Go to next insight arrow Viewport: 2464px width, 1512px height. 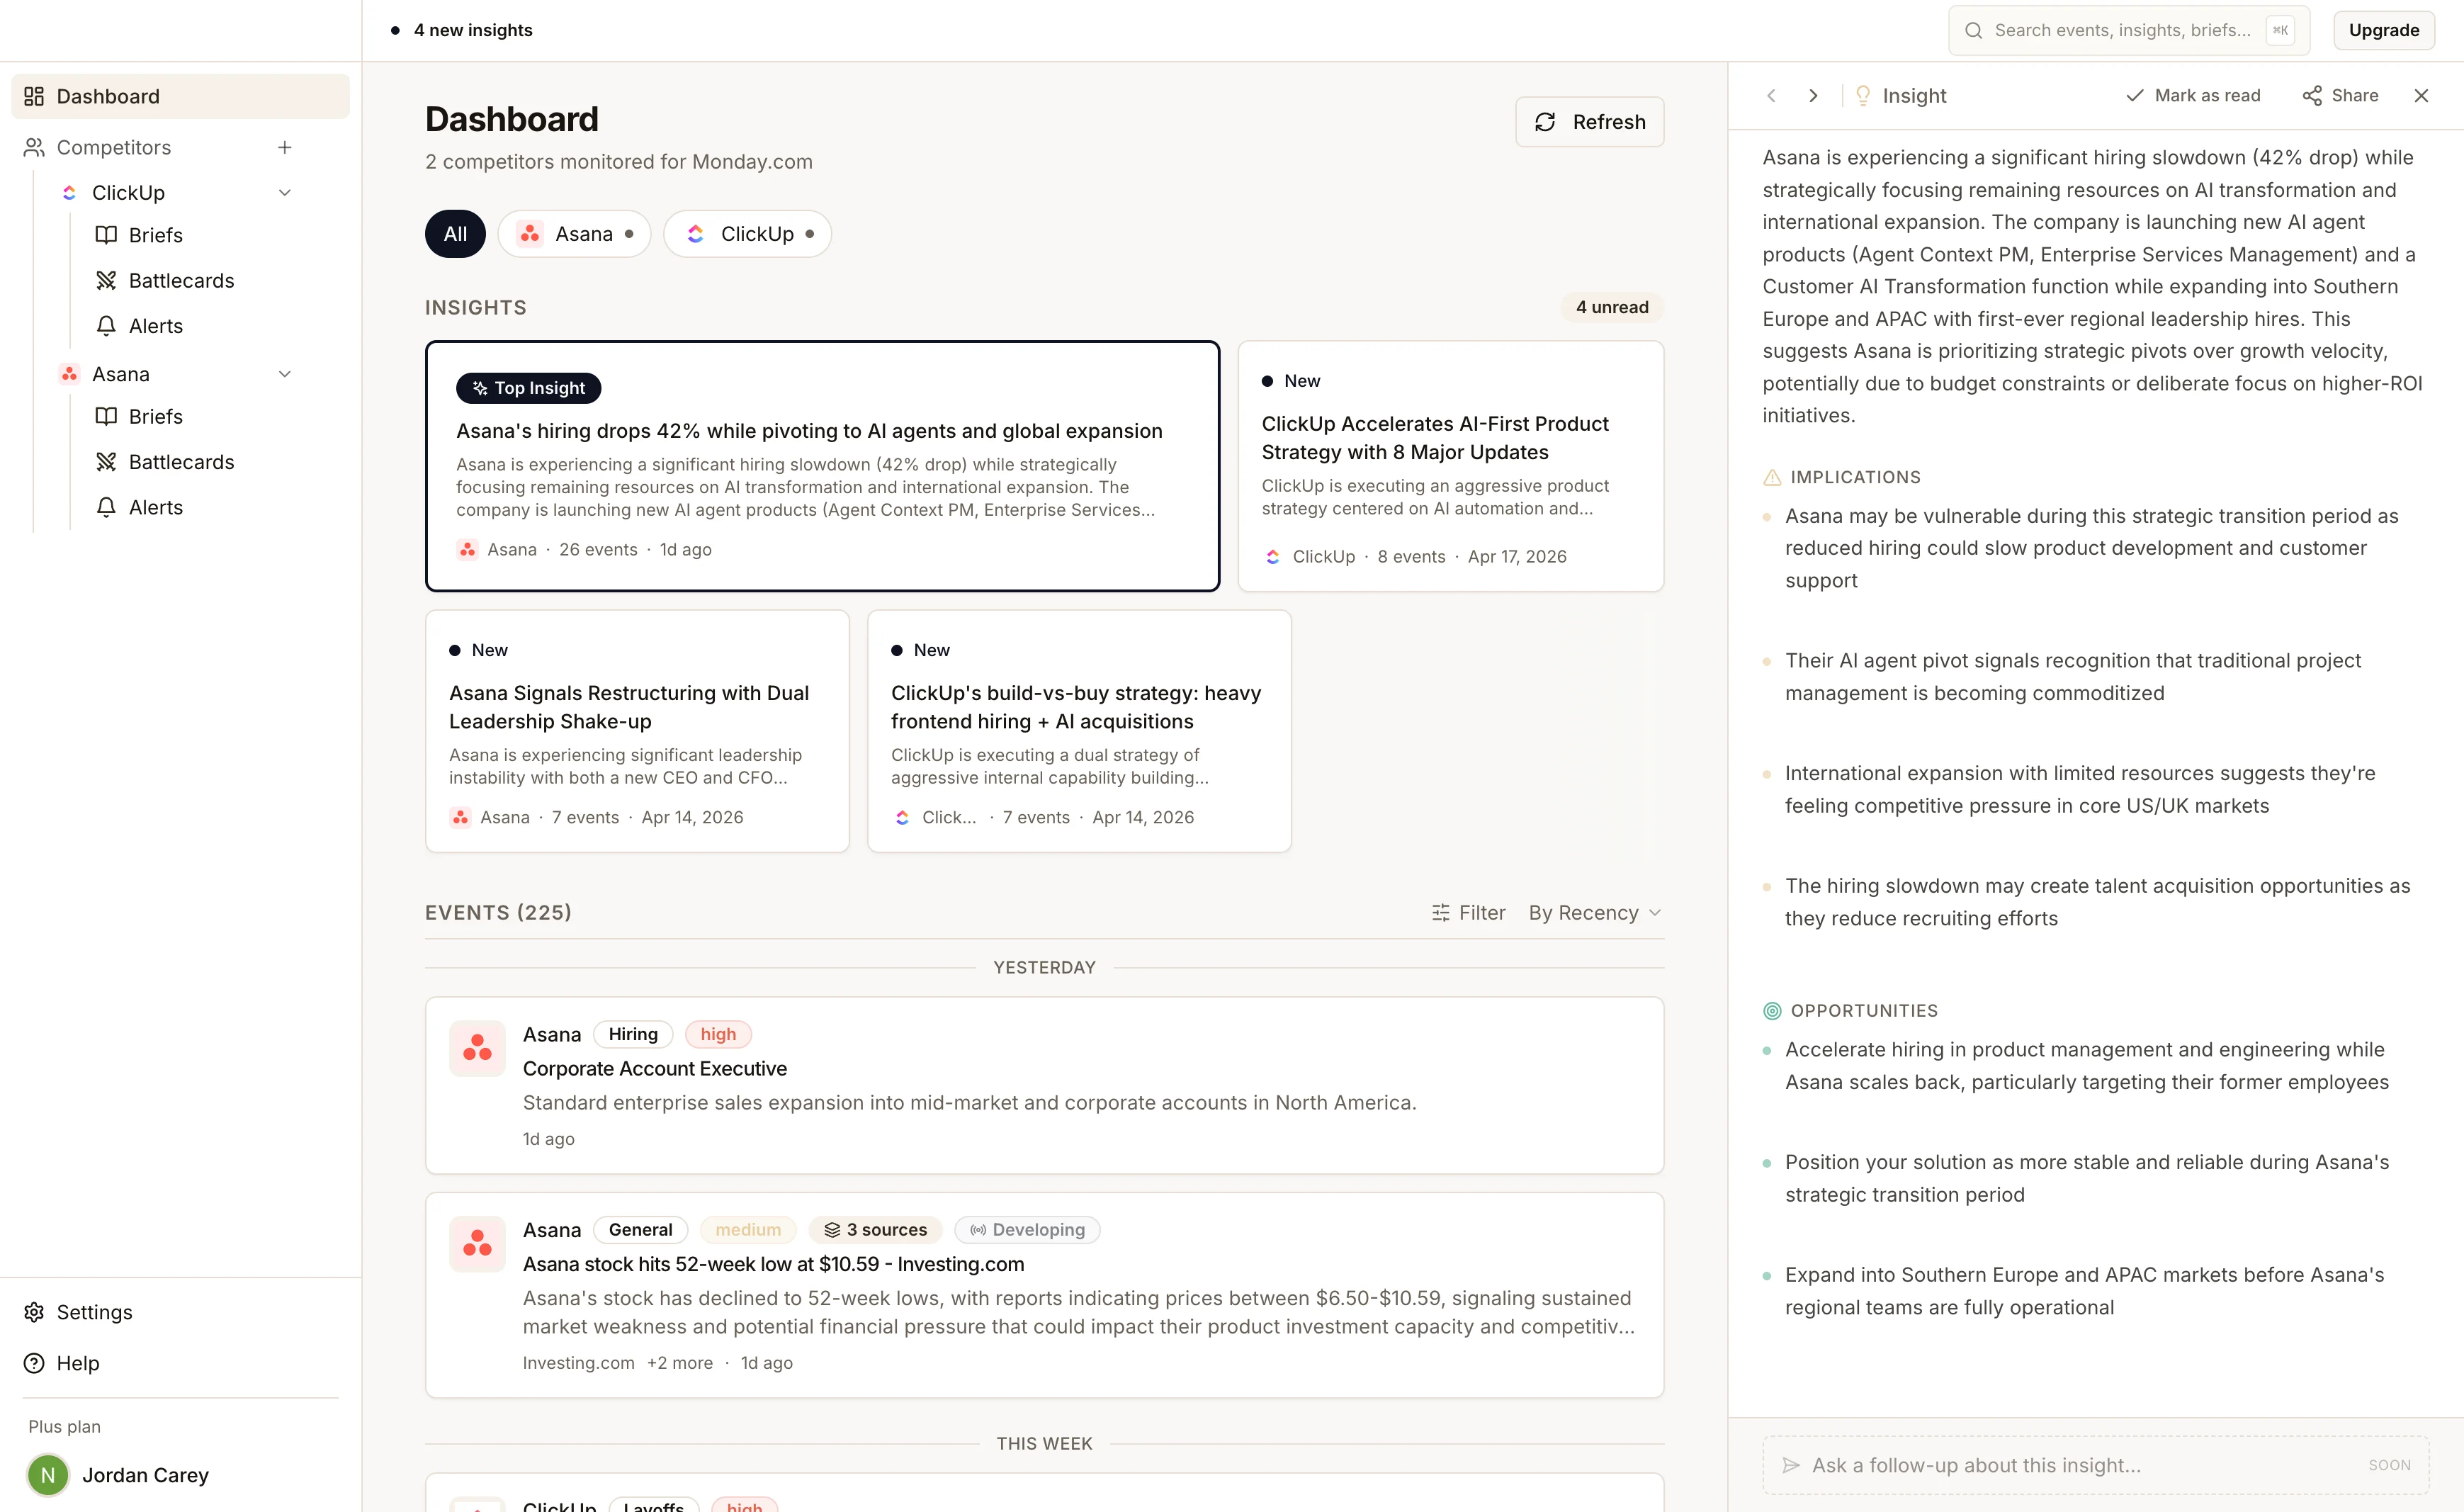tap(1813, 95)
